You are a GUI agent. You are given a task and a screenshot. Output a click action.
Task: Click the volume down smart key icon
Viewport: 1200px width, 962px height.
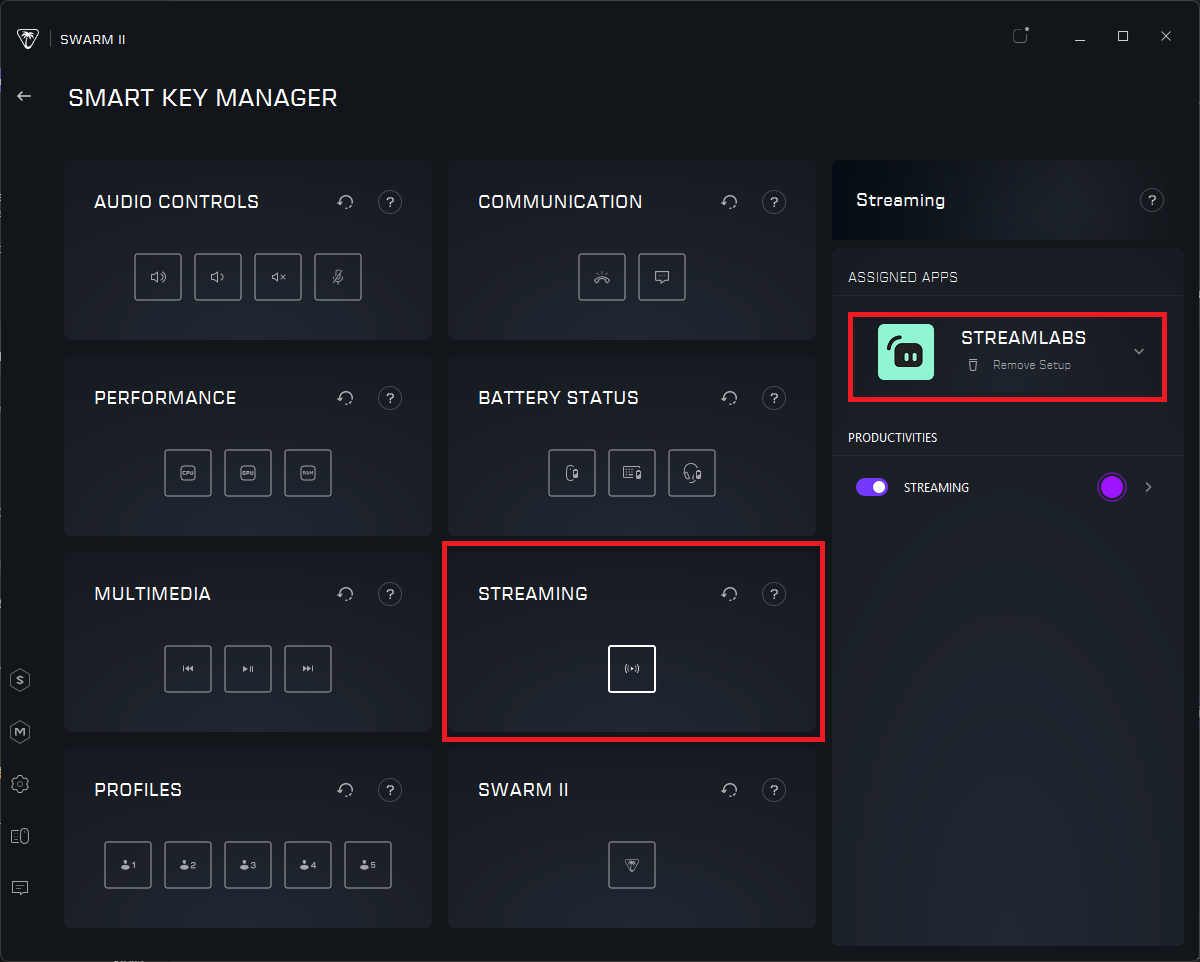[x=218, y=277]
